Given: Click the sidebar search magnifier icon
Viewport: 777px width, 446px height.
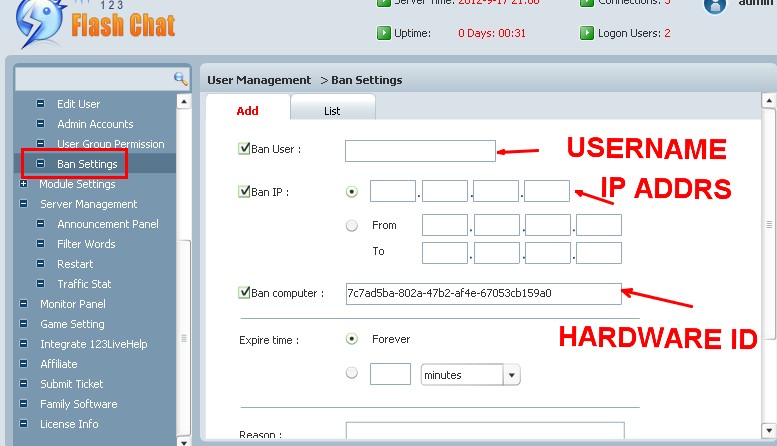Looking at the screenshot, I should (x=180, y=78).
